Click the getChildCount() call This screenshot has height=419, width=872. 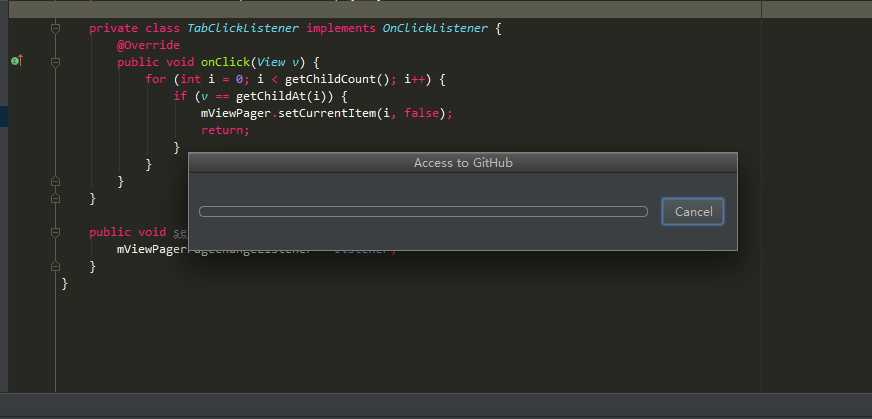pyautogui.click(x=337, y=80)
